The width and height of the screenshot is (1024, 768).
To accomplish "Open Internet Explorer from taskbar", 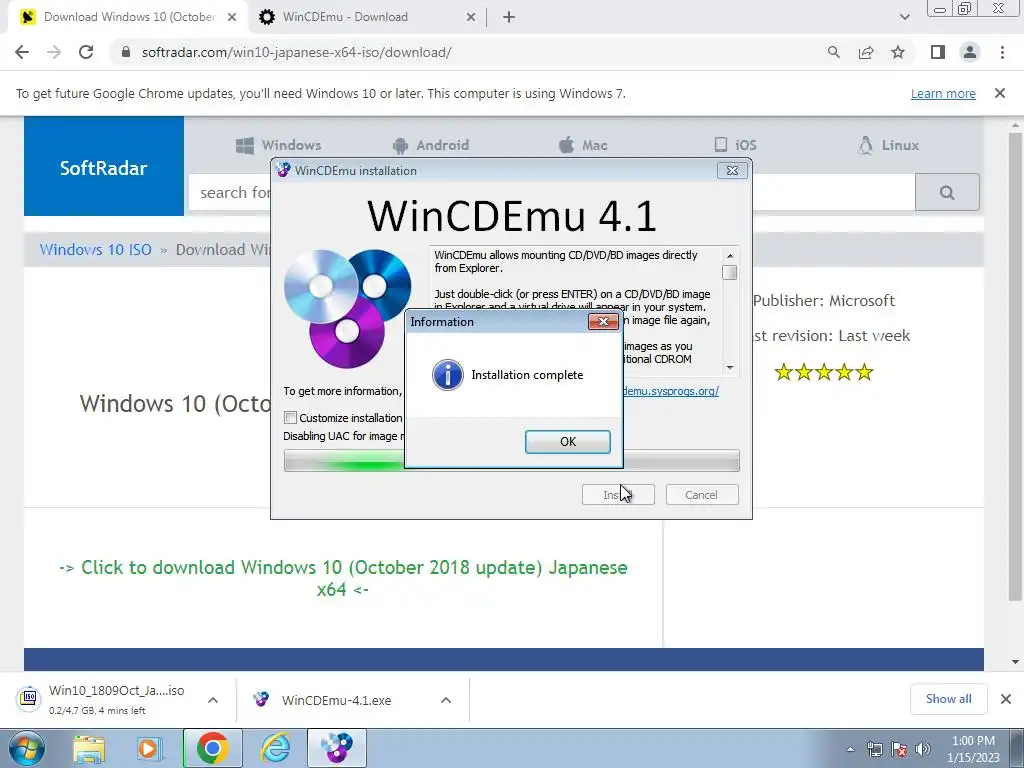I will pos(275,748).
